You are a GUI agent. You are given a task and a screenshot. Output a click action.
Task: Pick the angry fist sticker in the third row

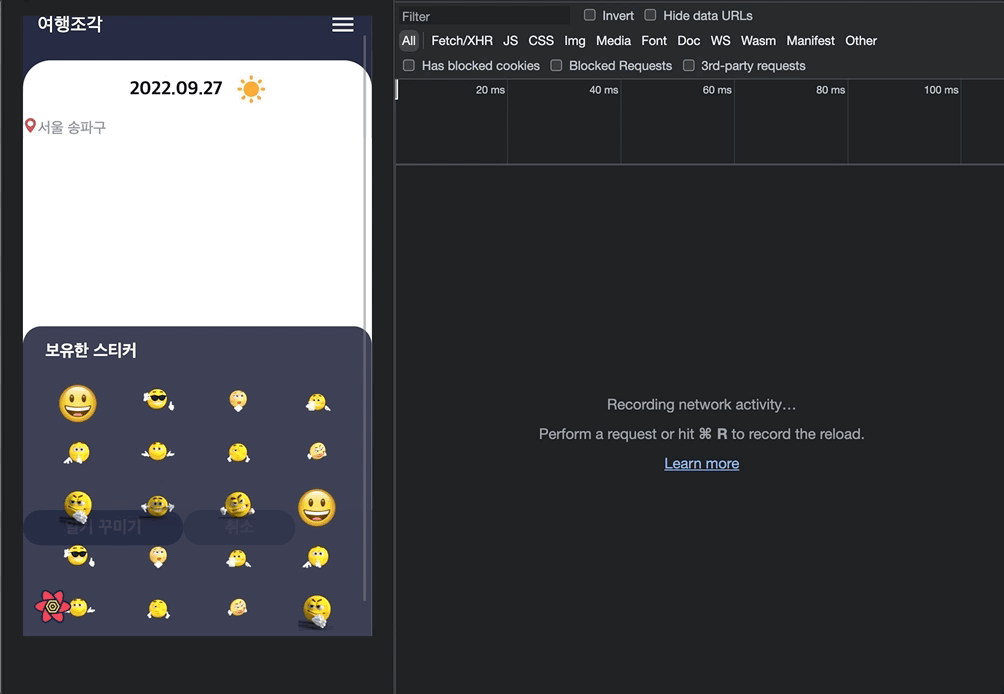77,506
